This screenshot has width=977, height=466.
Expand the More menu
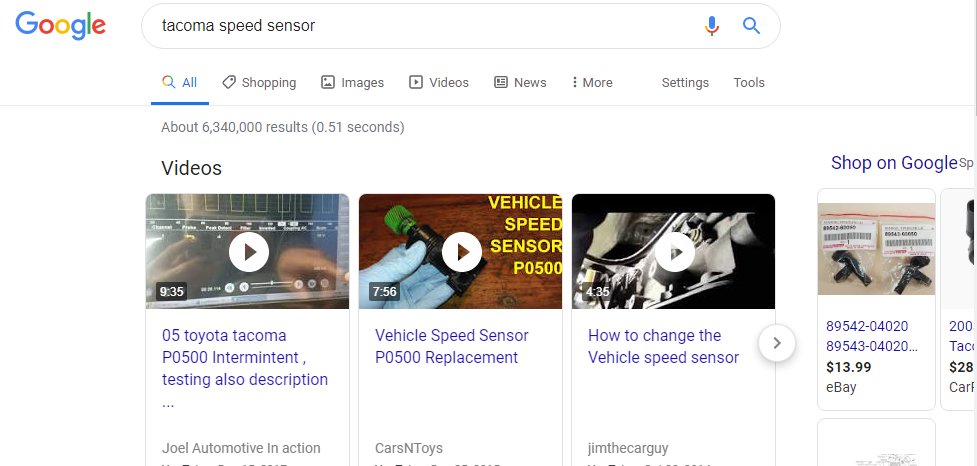point(592,82)
